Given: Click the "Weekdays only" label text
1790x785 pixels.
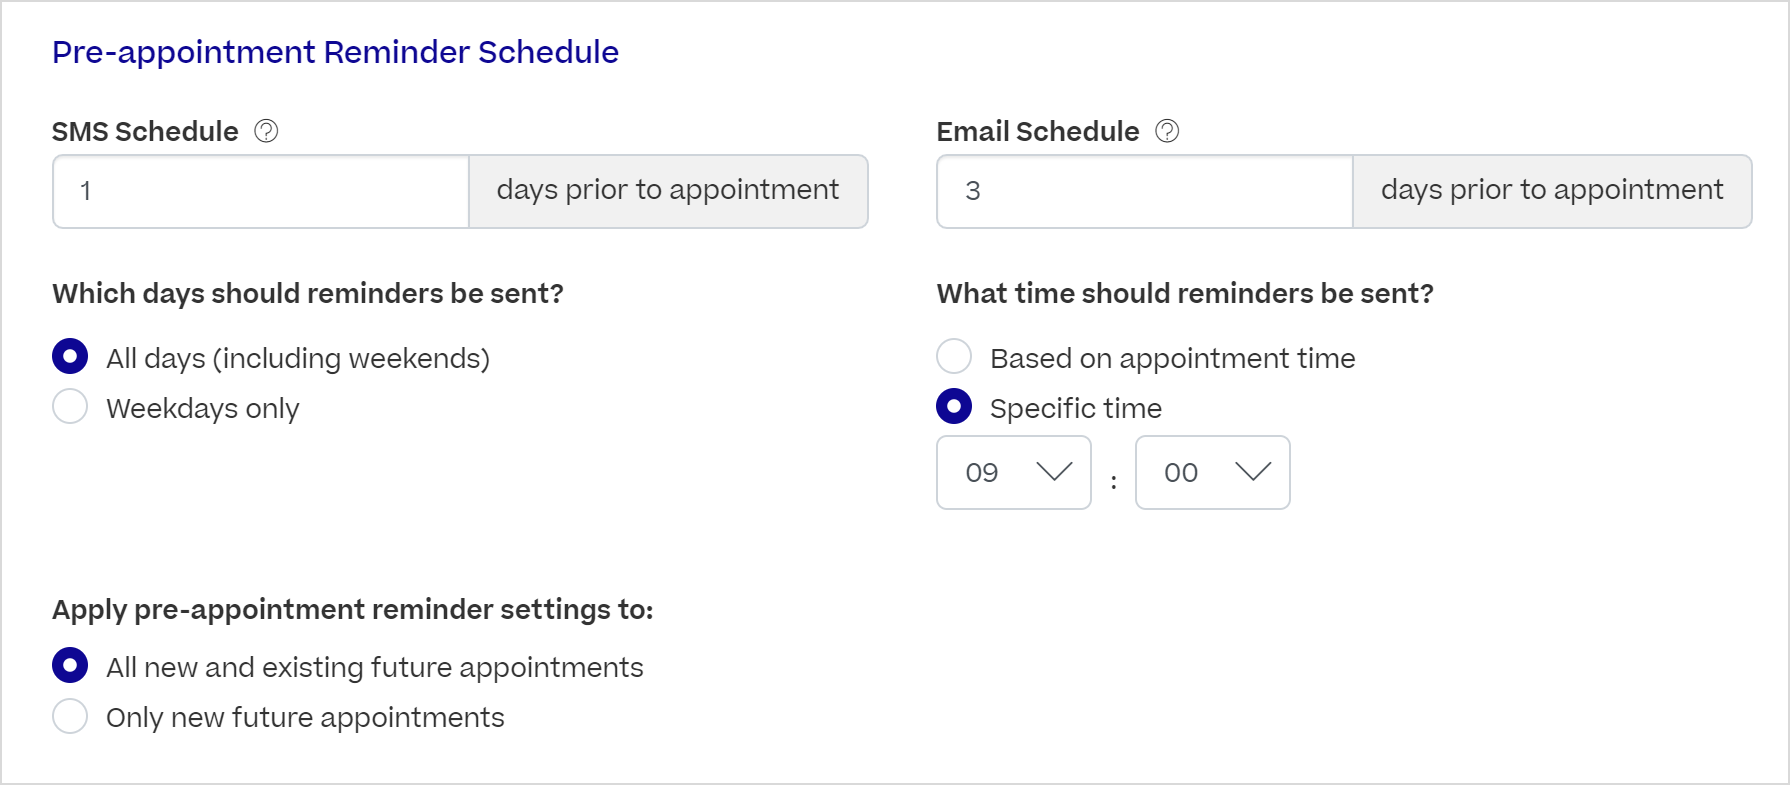Looking at the screenshot, I should [201, 407].
